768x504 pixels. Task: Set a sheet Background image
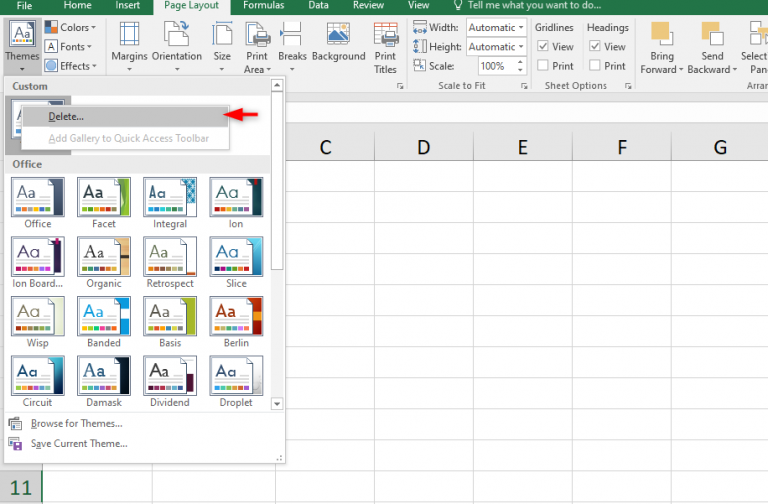pyautogui.click(x=338, y=43)
